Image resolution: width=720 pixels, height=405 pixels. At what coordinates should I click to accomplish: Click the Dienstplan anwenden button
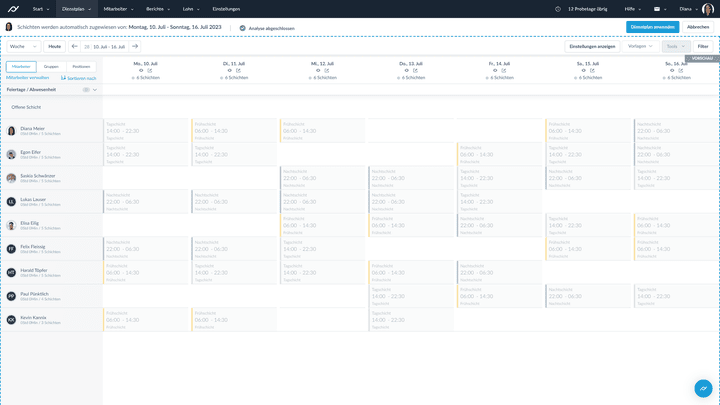[652, 27]
